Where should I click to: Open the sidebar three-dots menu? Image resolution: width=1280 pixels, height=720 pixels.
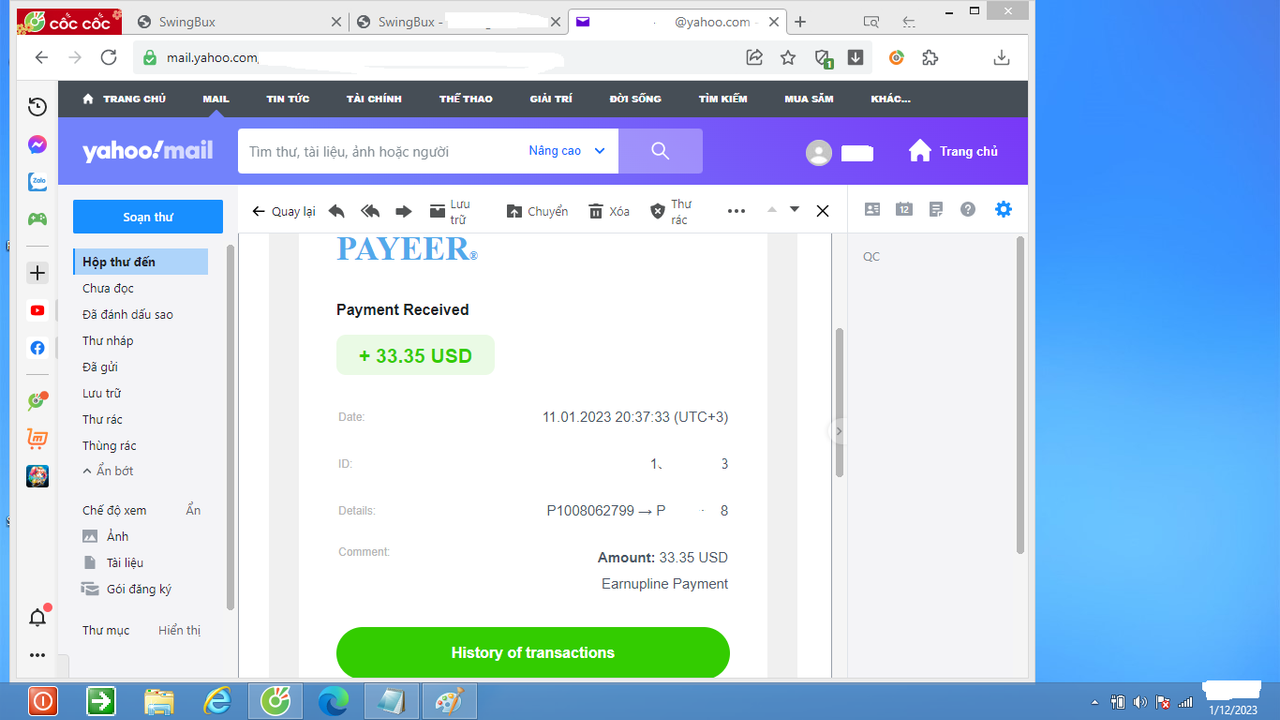coord(37,656)
